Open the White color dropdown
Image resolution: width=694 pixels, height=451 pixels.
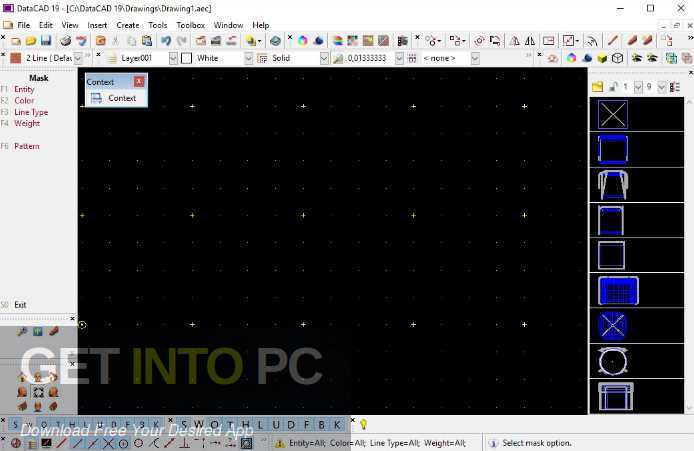click(x=248, y=58)
